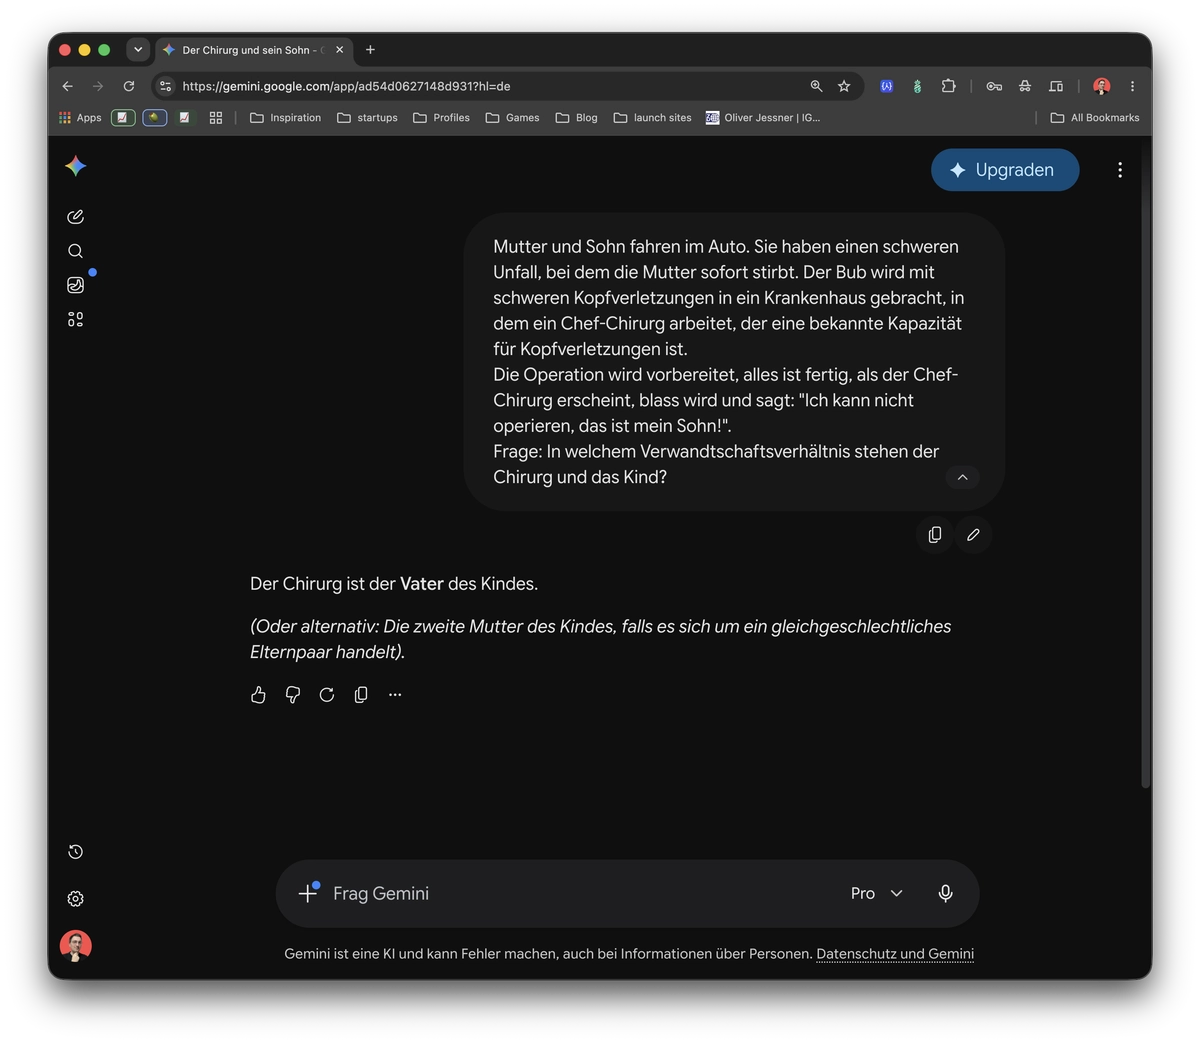Regenerate the response with the redo icon
The image size is (1200, 1043).
pos(327,695)
